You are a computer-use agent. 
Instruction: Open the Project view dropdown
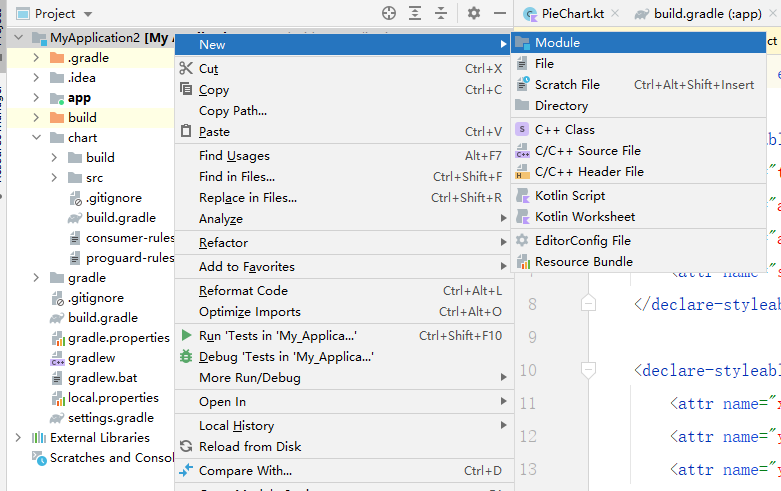point(88,14)
